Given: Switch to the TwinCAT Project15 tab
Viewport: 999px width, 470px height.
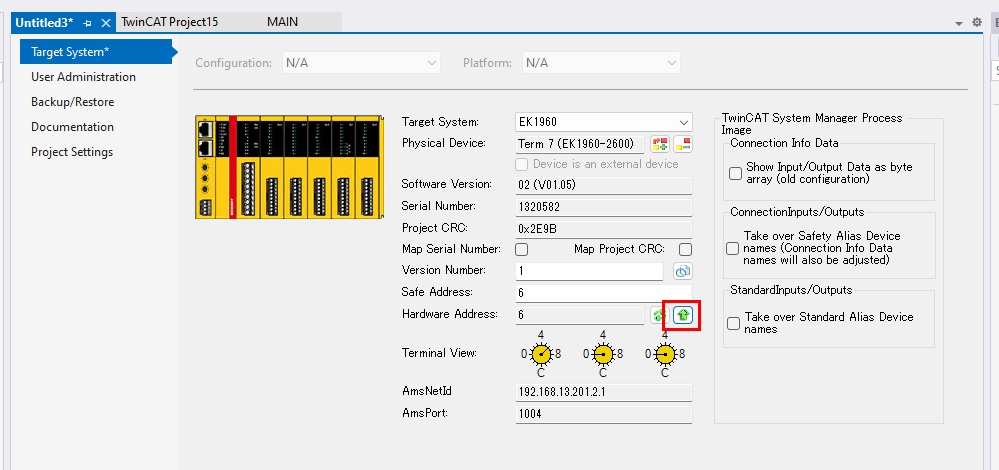Looking at the screenshot, I should [x=170, y=22].
